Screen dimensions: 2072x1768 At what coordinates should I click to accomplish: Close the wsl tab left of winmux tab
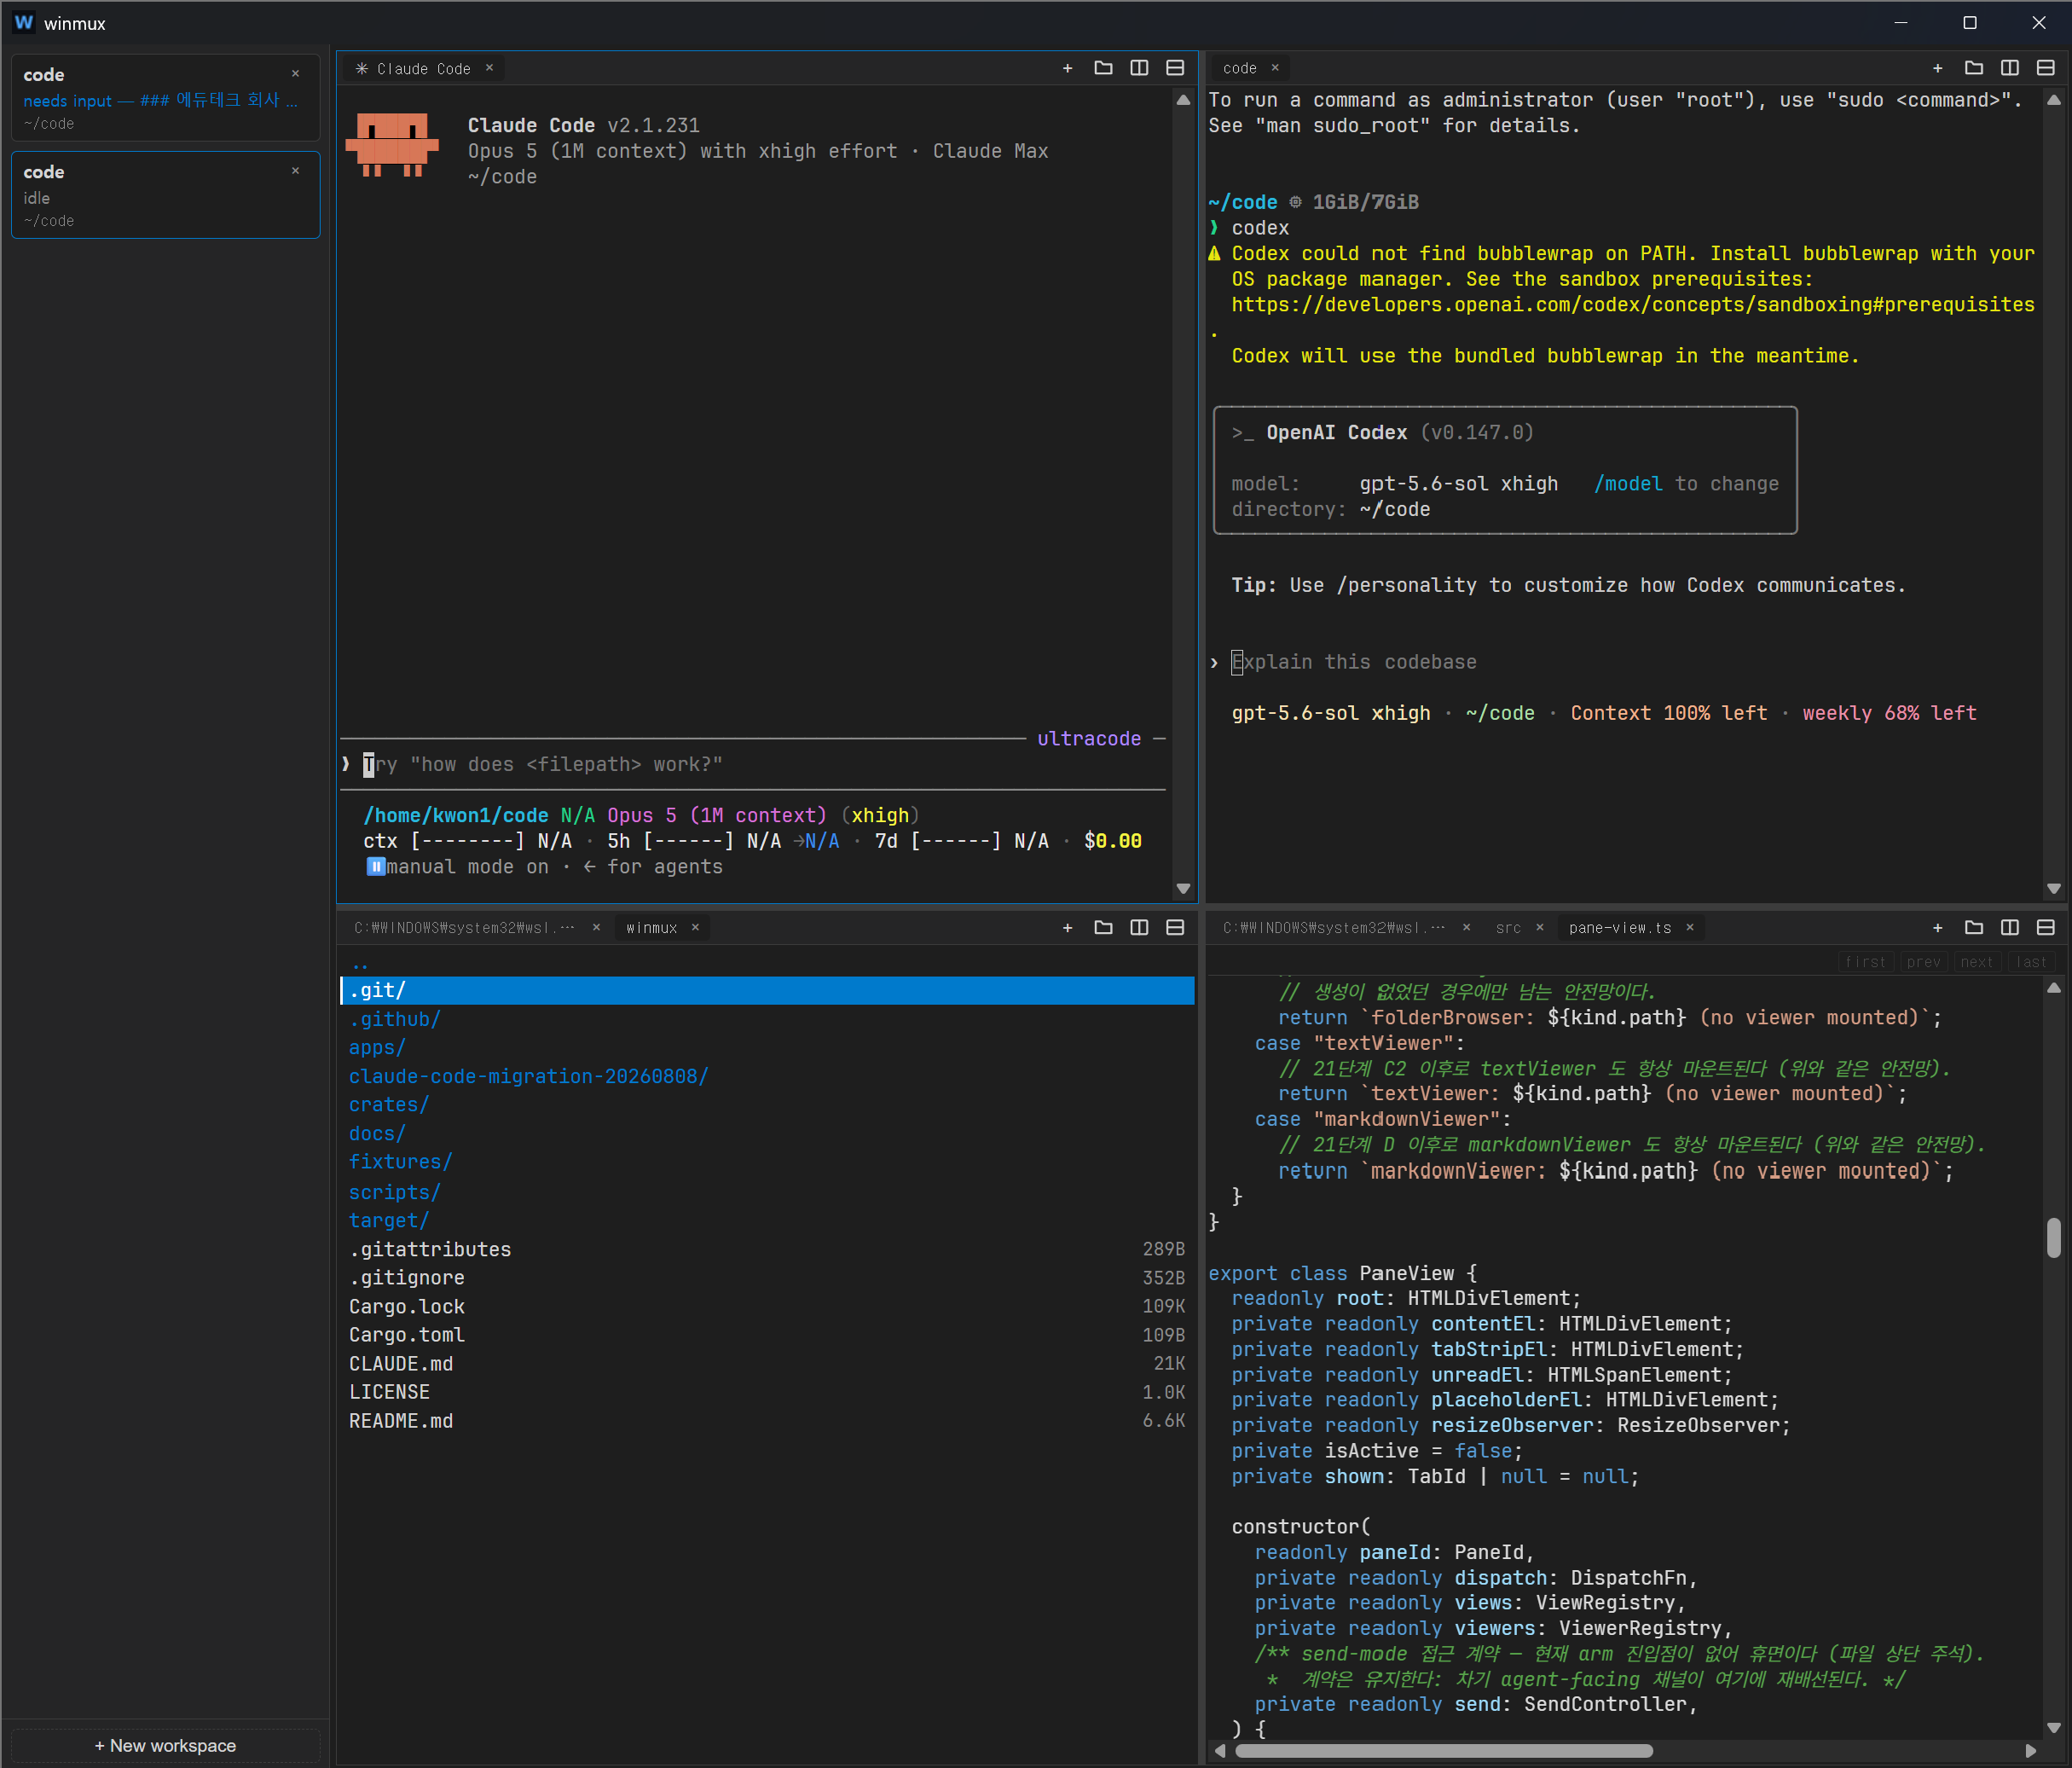pyautogui.click(x=596, y=928)
